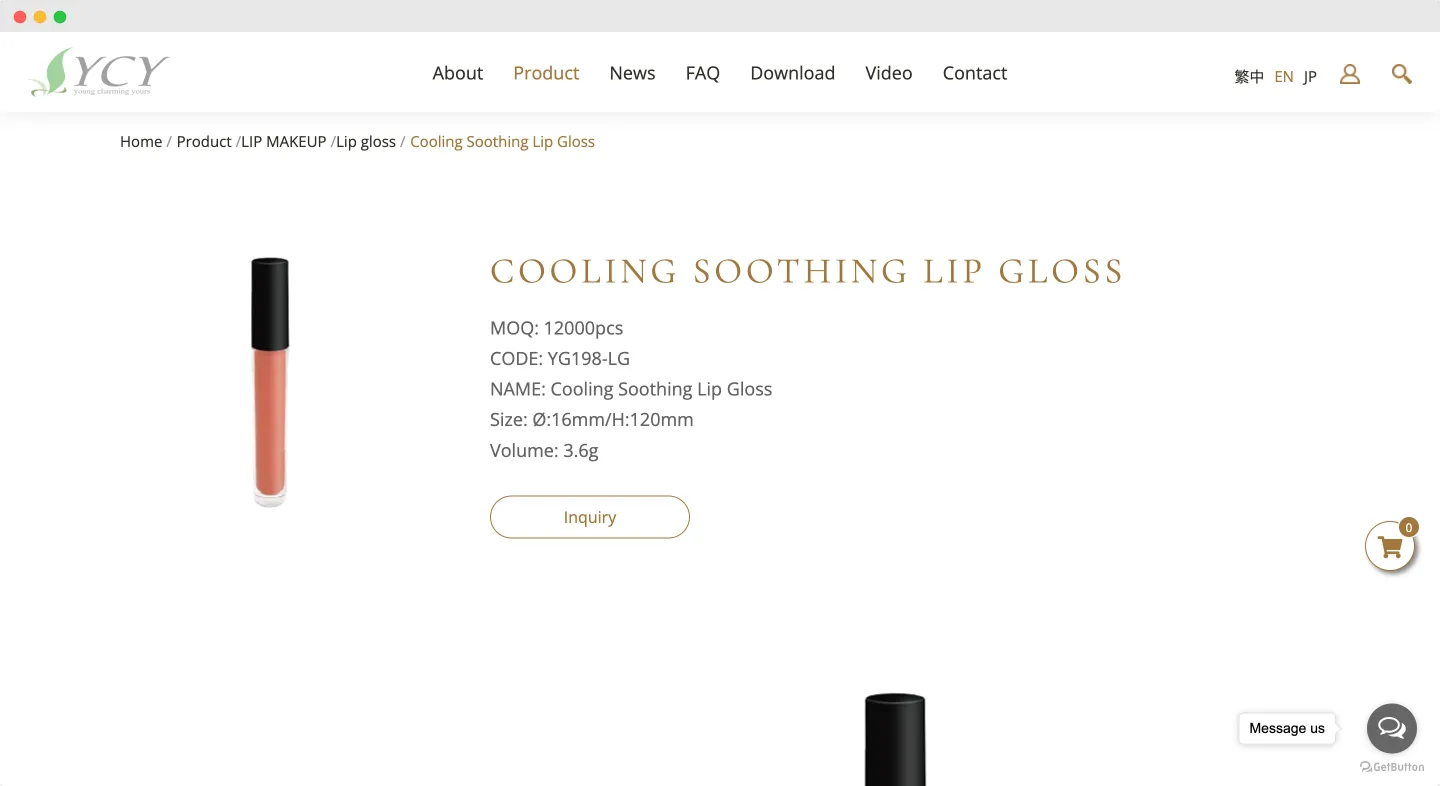Go to the Product menu
This screenshot has width=1440, height=786.
546,73
